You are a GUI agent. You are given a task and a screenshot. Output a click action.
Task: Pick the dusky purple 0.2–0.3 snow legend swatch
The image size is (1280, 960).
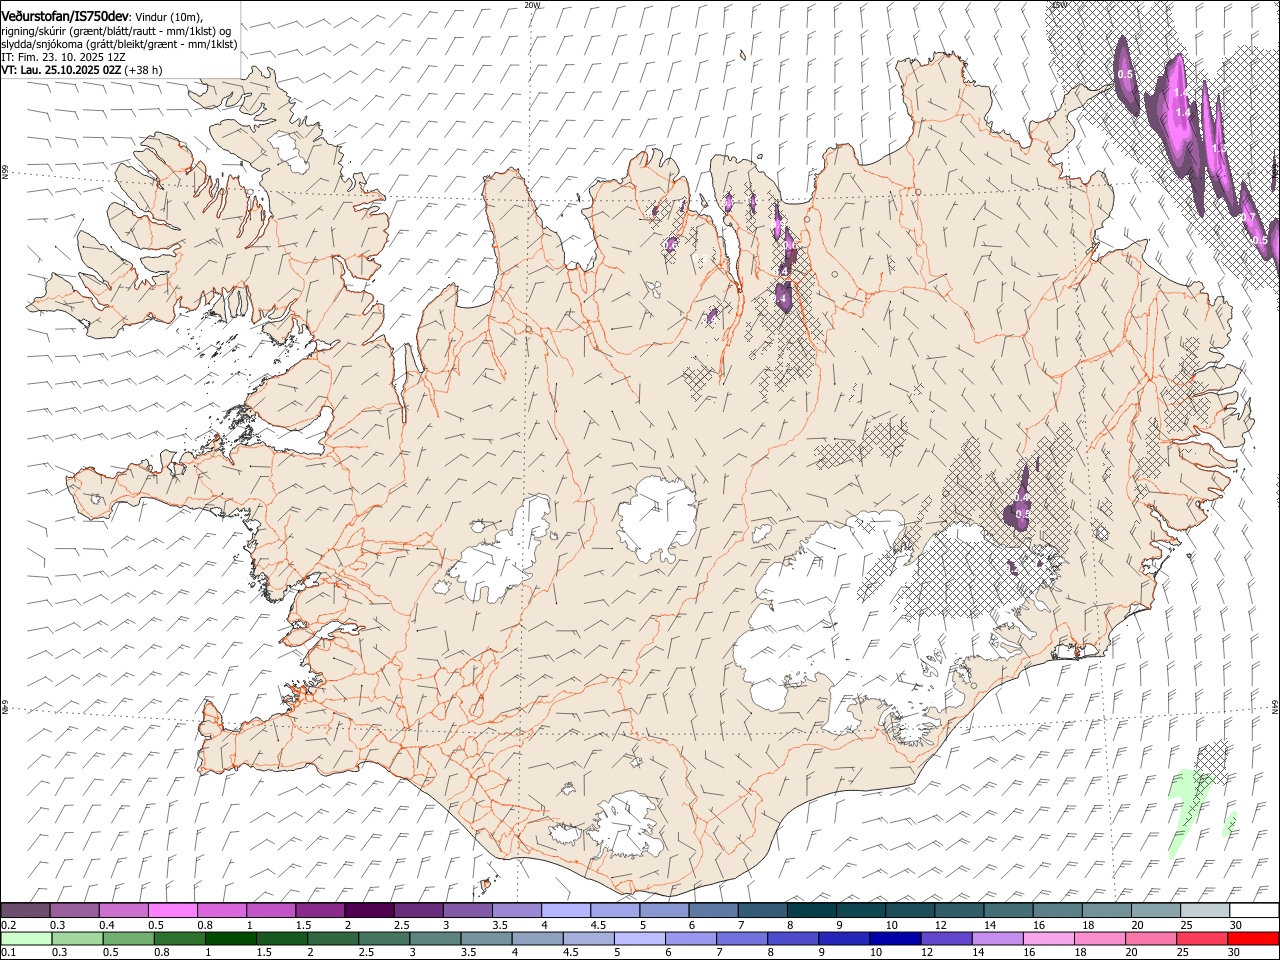(26, 911)
